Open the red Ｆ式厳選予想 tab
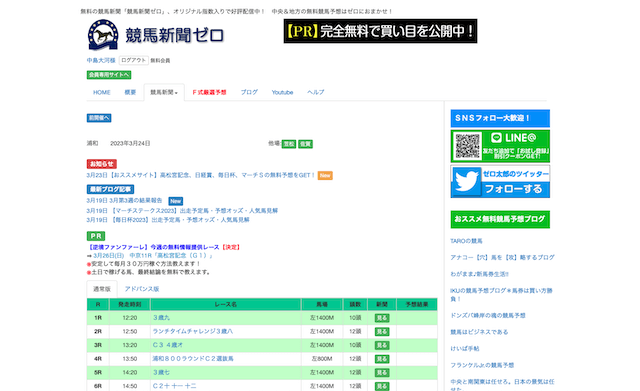The width and height of the screenshot is (640, 391). click(x=209, y=92)
